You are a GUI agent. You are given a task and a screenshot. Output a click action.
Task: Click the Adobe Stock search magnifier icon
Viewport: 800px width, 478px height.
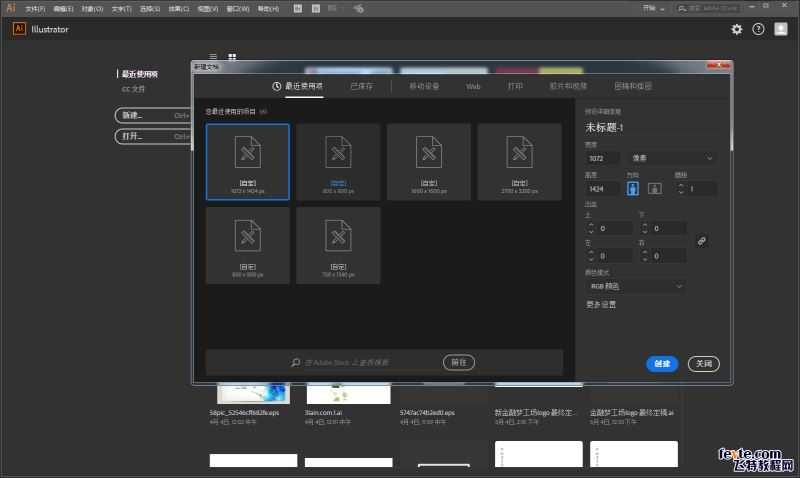click(296, 362)
